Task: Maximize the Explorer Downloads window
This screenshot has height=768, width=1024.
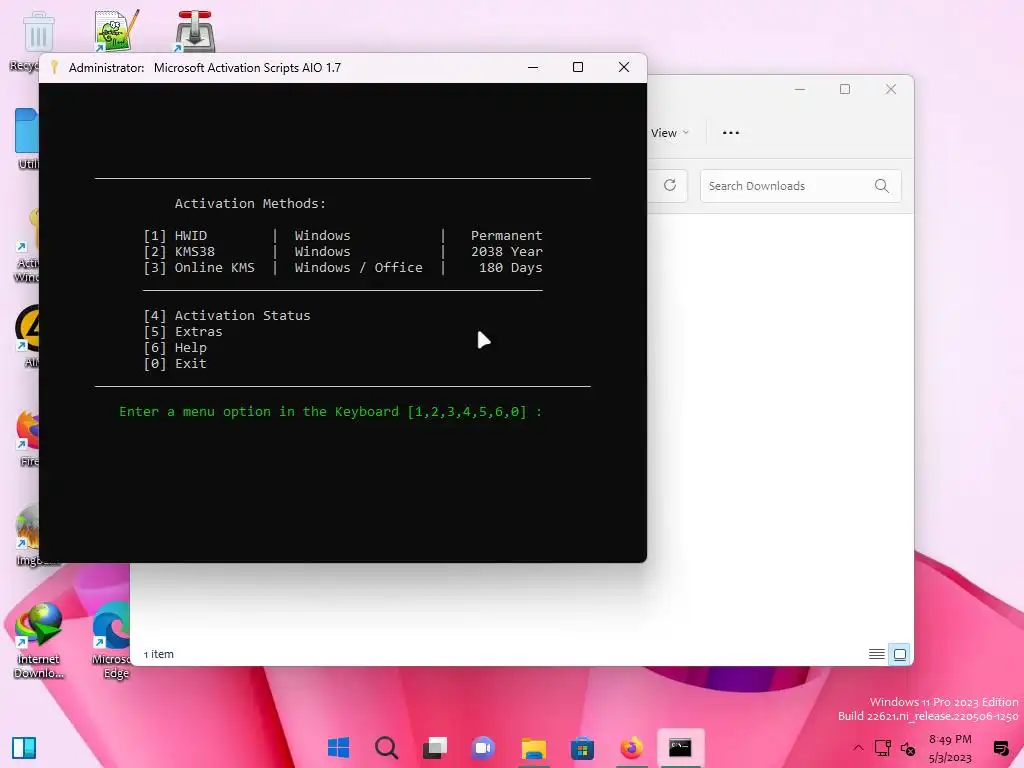Action: coord(845,89)
